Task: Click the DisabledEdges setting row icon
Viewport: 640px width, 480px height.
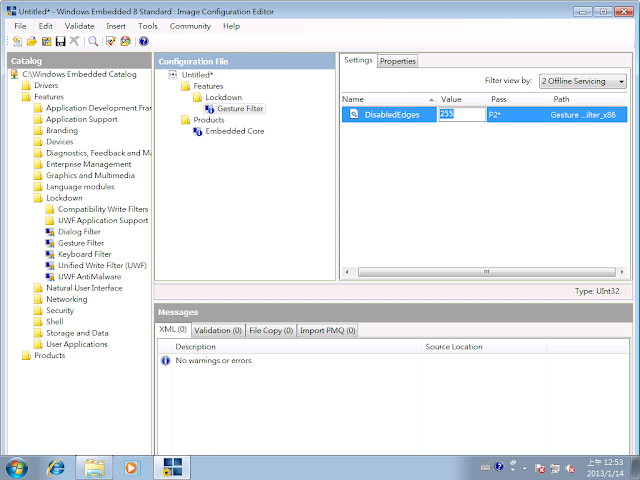Action: pyautogui.click(x=354, y=114)
